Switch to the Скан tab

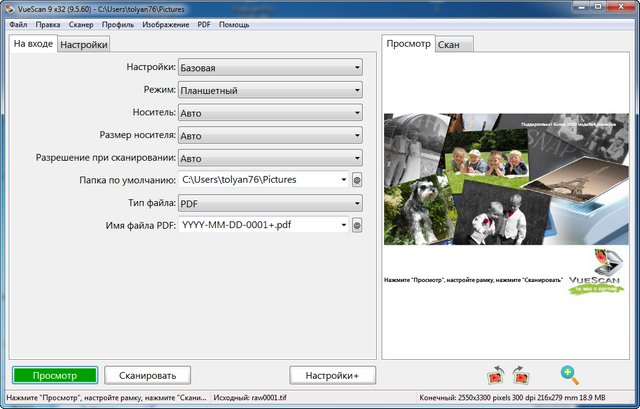click(x=454, y=44)
